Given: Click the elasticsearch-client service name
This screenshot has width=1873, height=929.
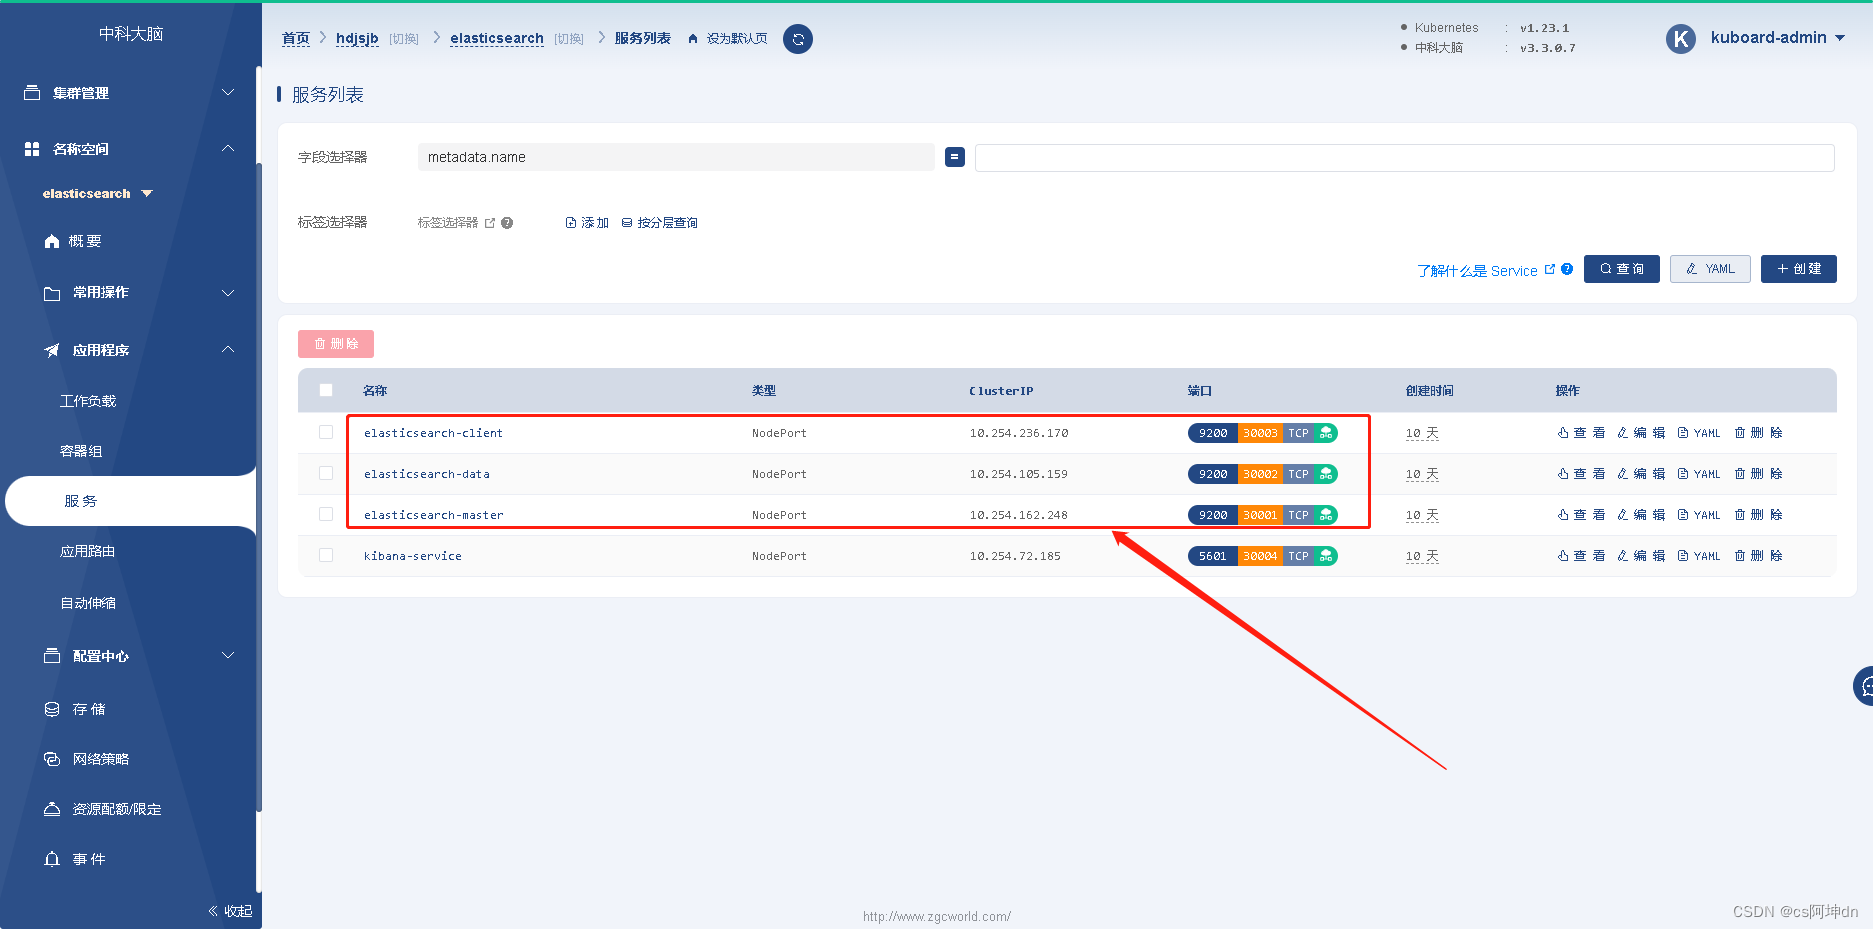Looking at the screenshot, I should 433,433.
